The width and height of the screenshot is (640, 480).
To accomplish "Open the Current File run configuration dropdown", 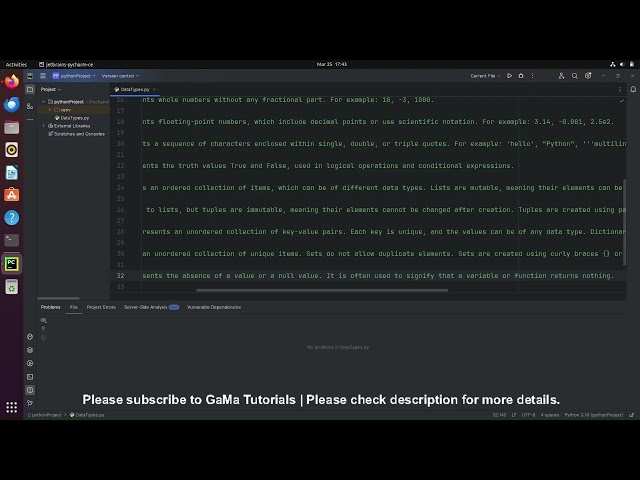I will [x=485, y=76].
